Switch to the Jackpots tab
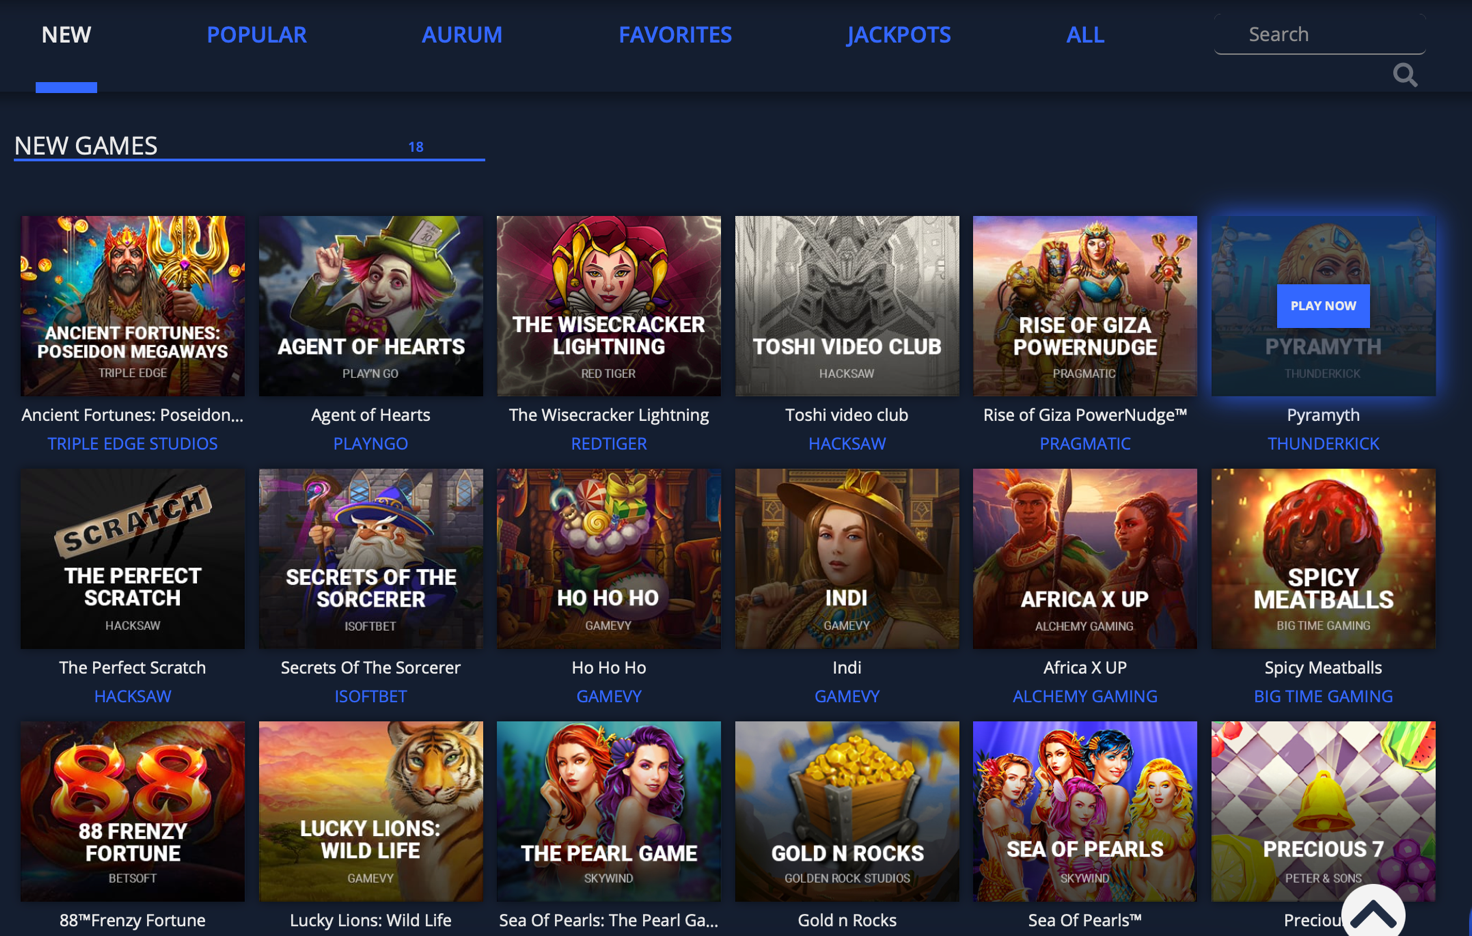 point(899,35)
